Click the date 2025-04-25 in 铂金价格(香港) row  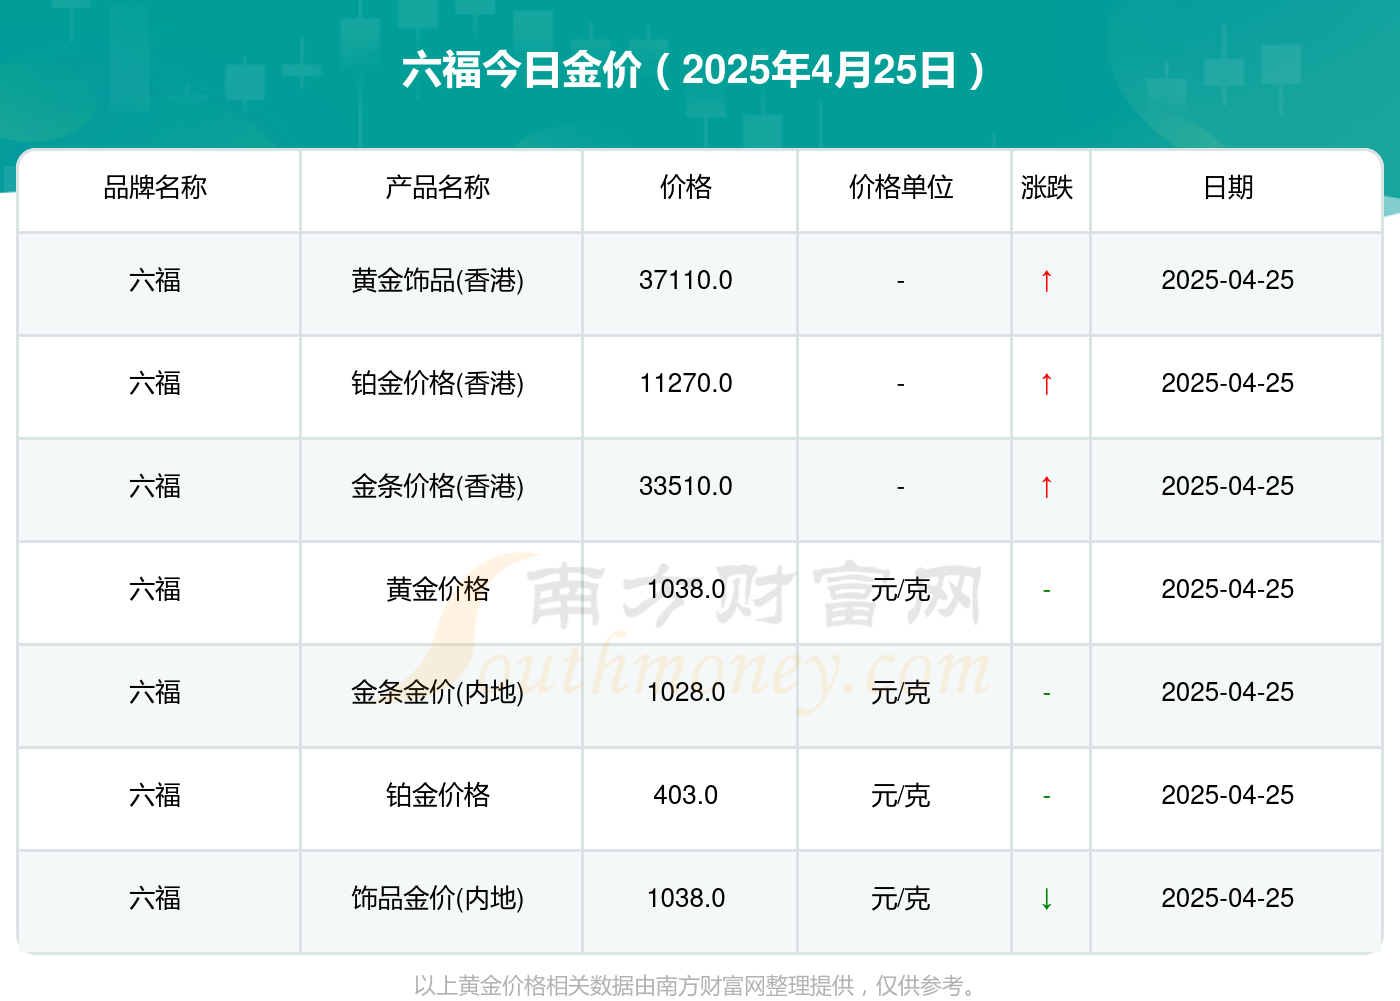[1228, 383]
